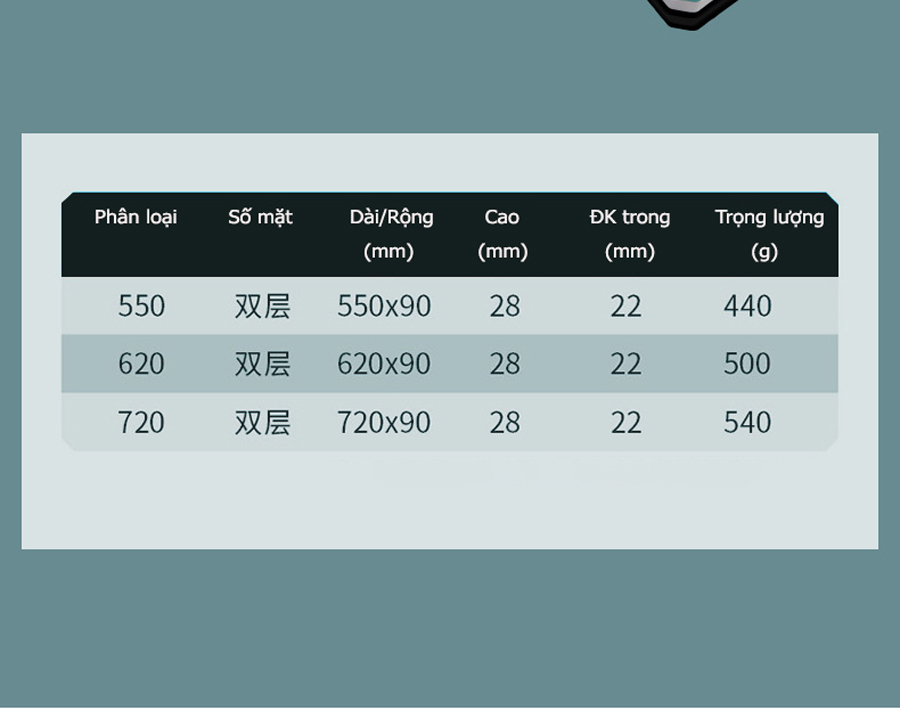The image size is (900, 710).
Task: Click the 540 weight value
Action: coord(748,422)
